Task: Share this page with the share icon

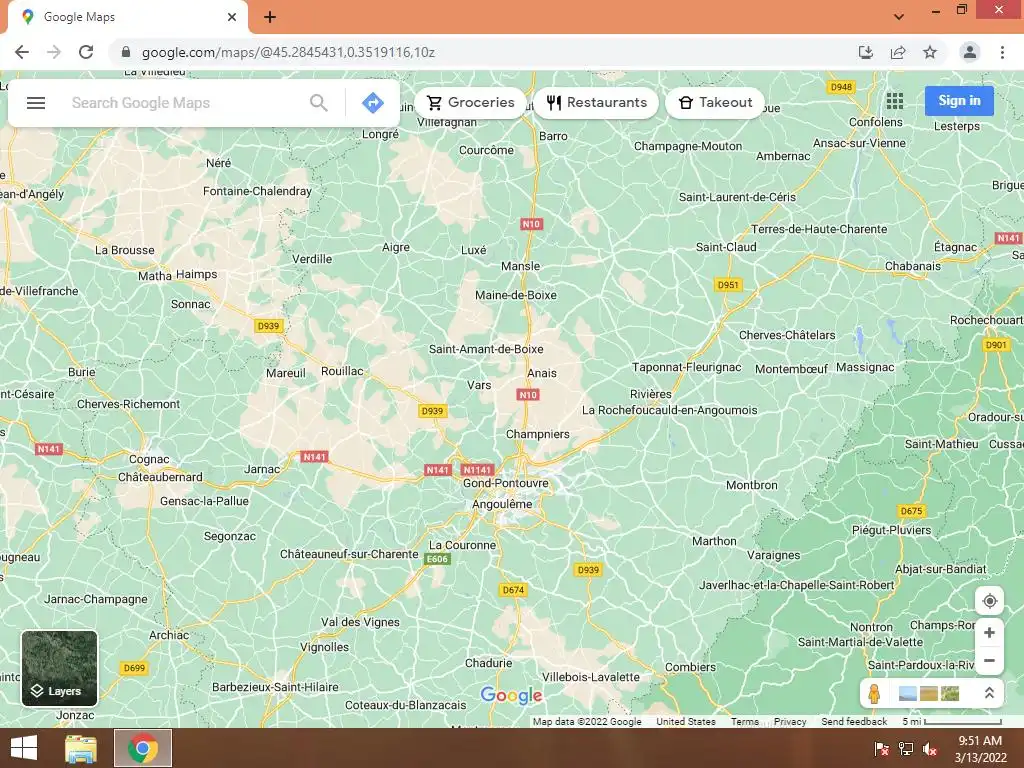Action: (x=898, y=52)
